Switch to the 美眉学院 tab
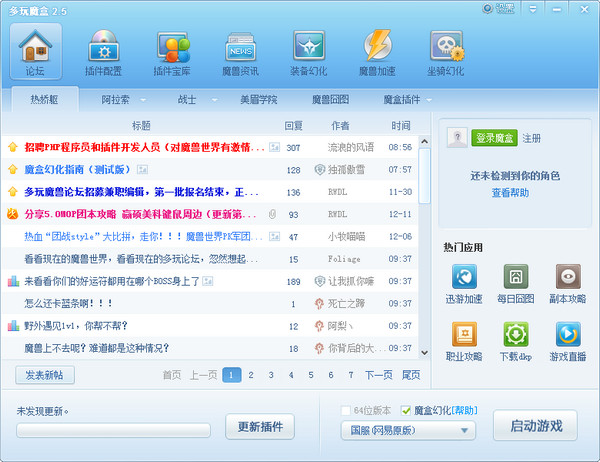 tap(258, 100)
